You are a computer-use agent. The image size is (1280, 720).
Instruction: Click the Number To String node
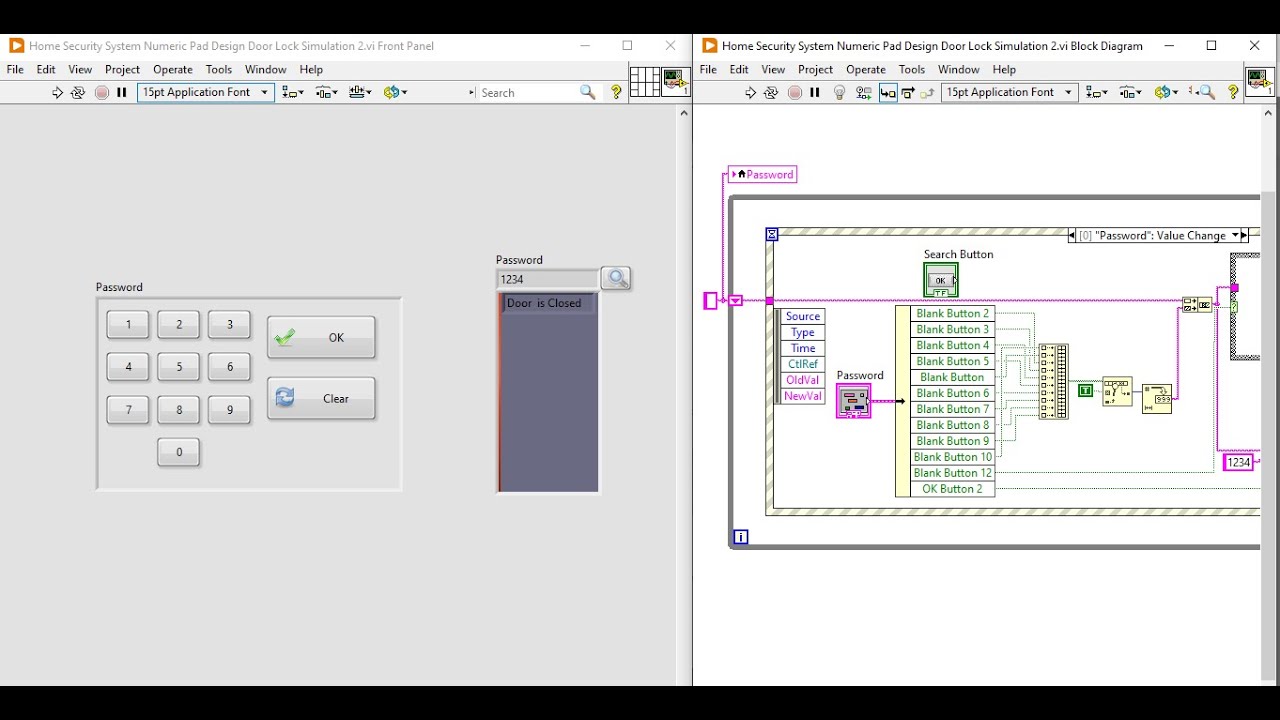pyautogui.click(x=1157, y=399)
